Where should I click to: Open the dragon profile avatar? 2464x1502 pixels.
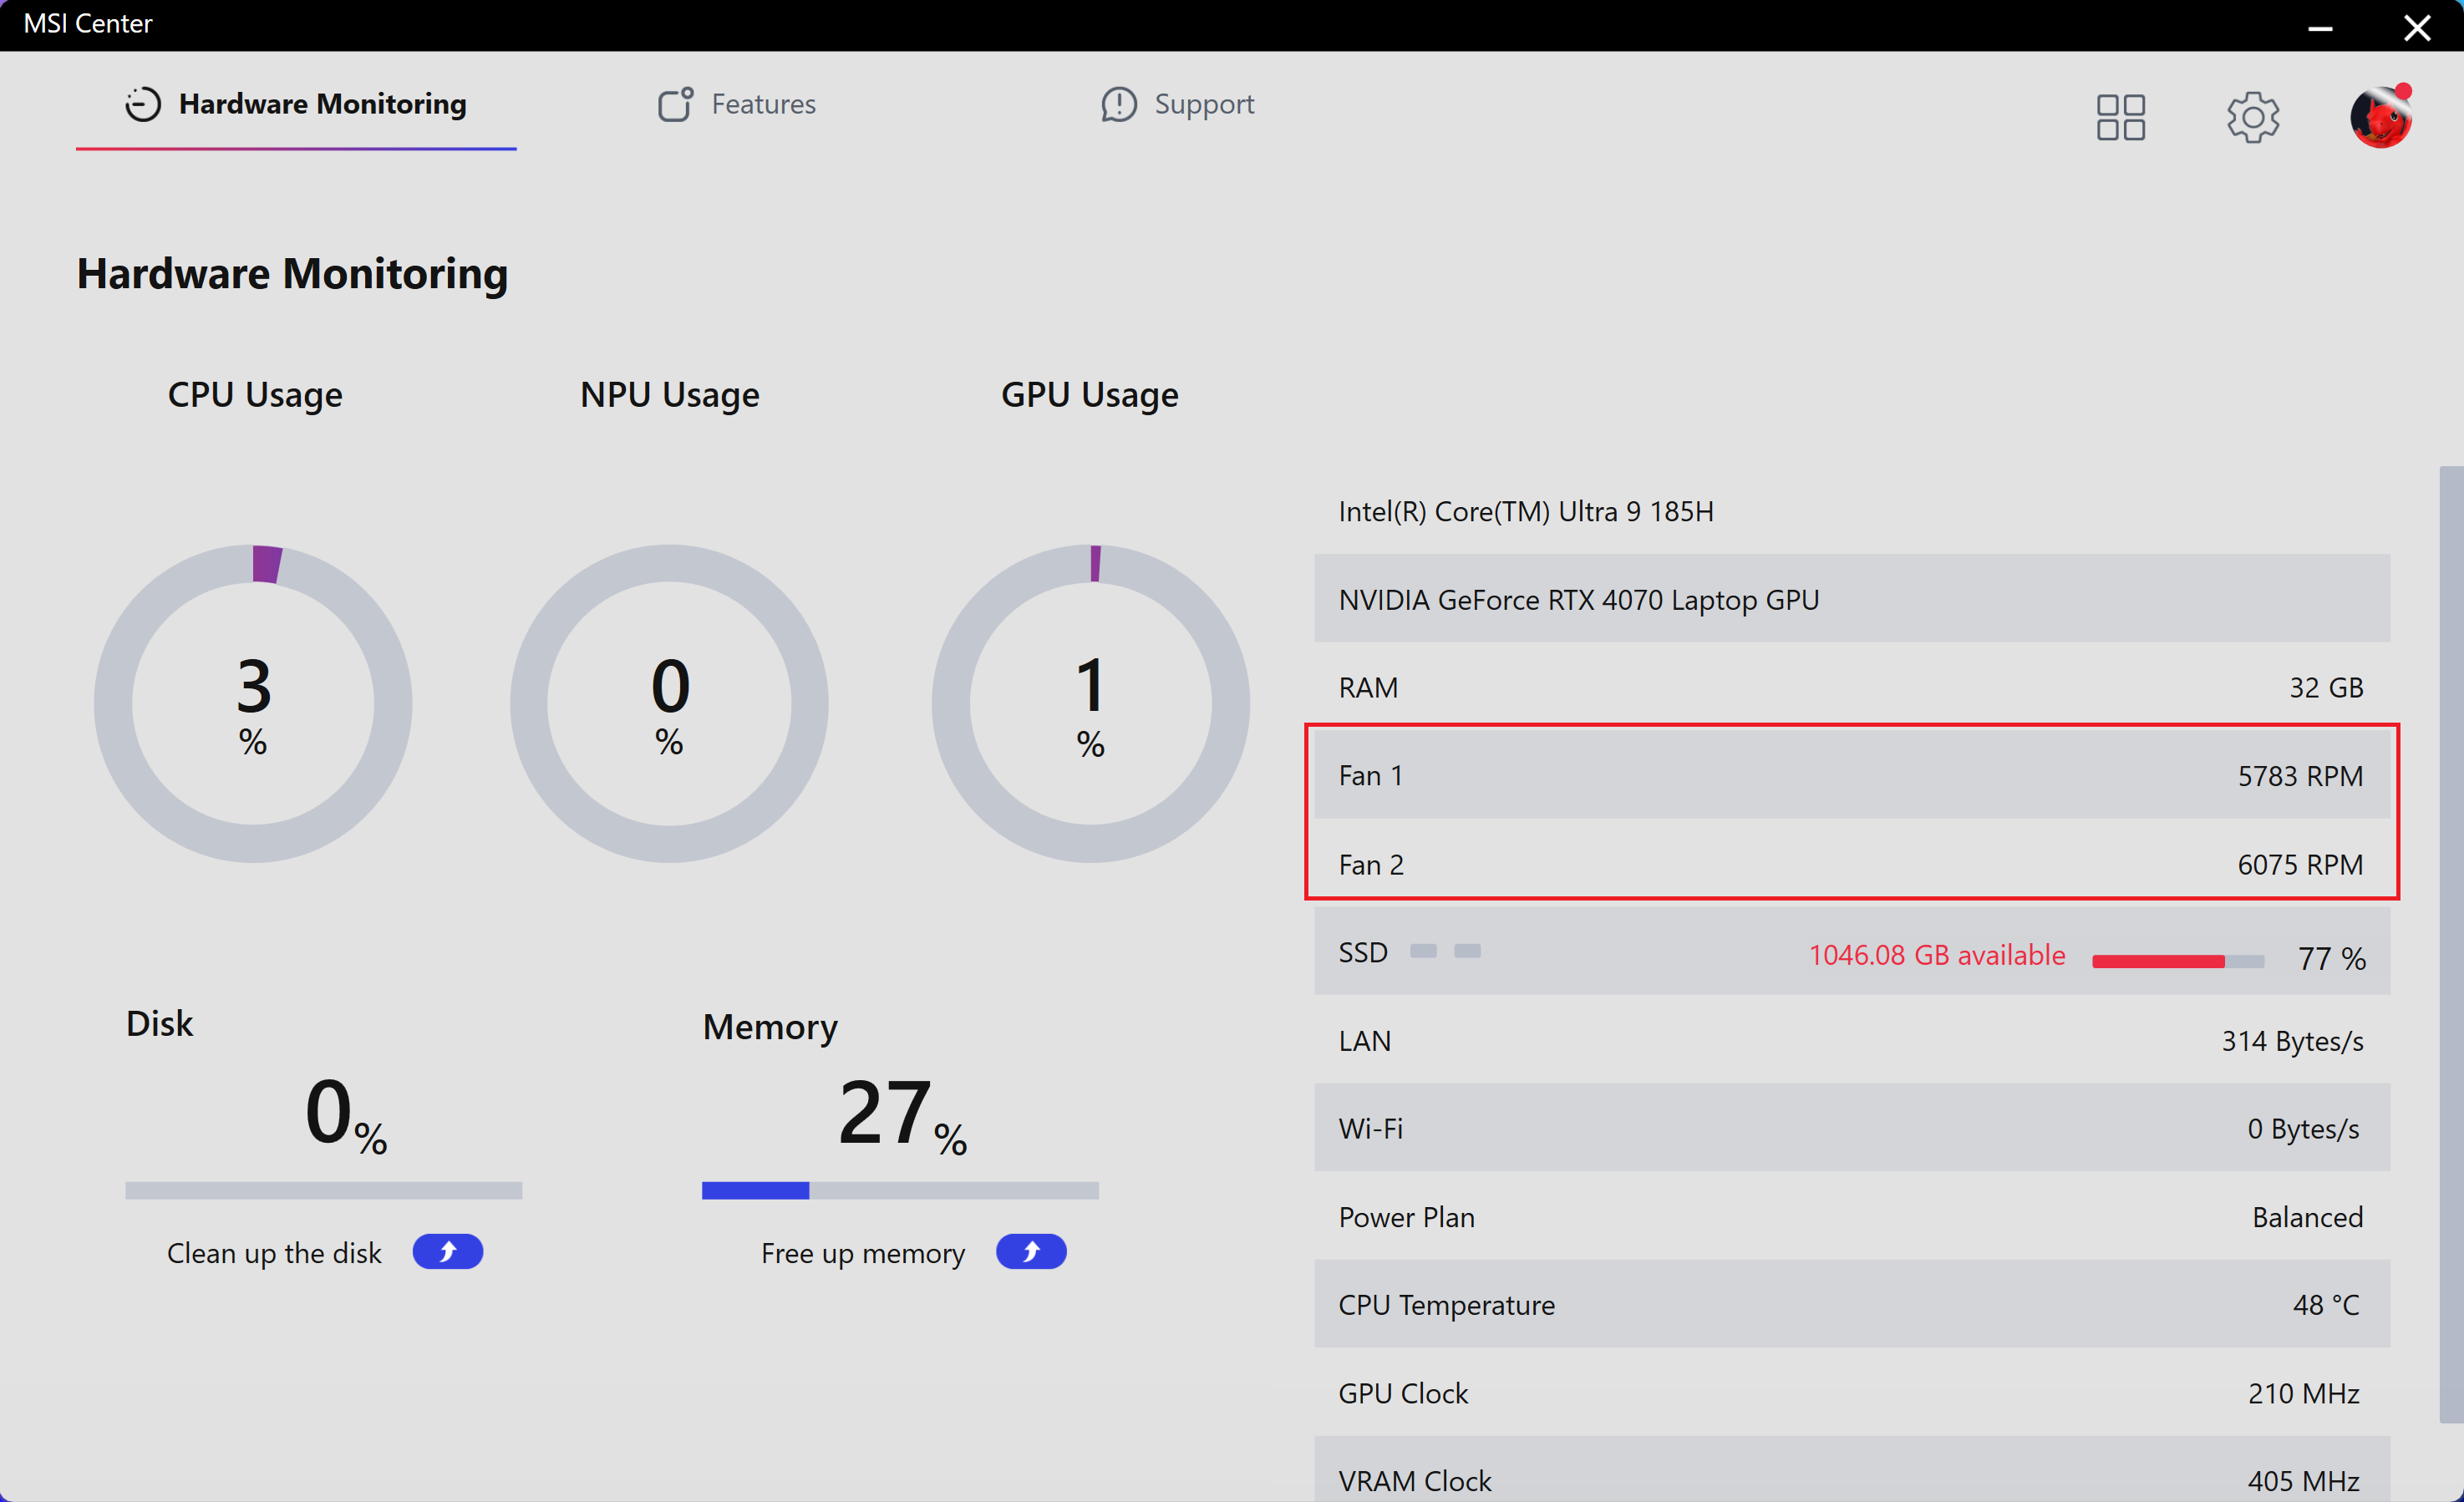tap(2381, 116)
